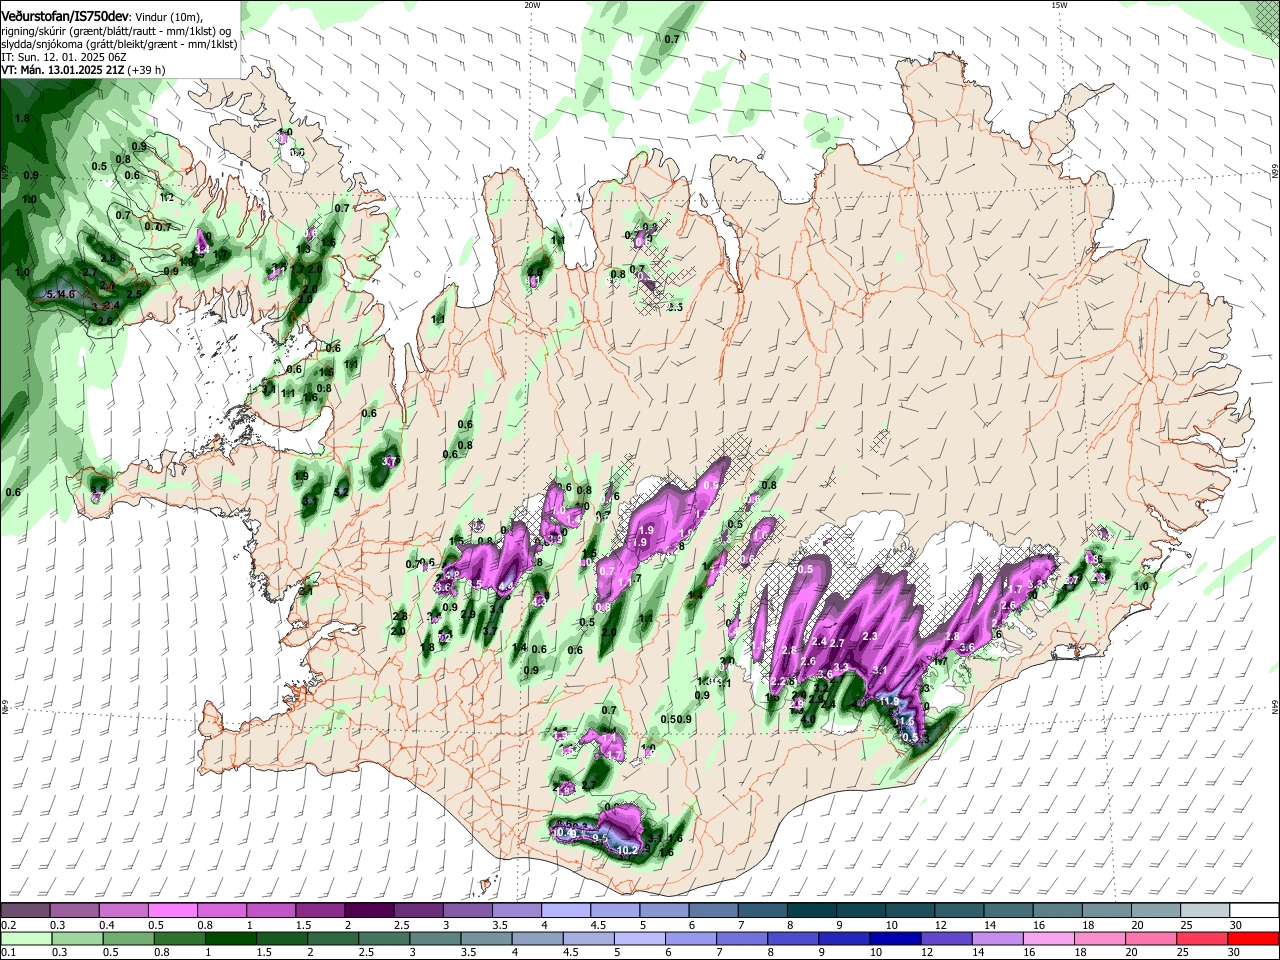Pick the lavender snow swatch between 4 and 4.5
The width and height of the screenshot is (1280, 960).
click(x=564, y=911)
